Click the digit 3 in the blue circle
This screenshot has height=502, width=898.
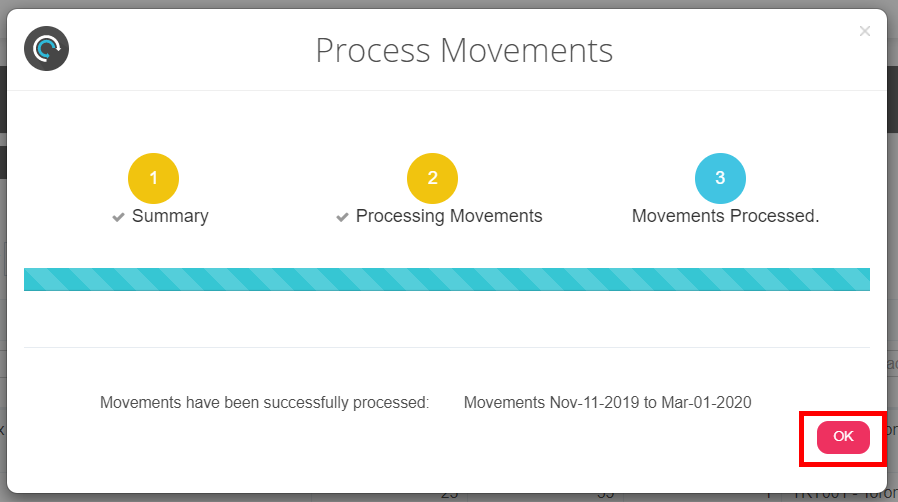pos(720,179)
